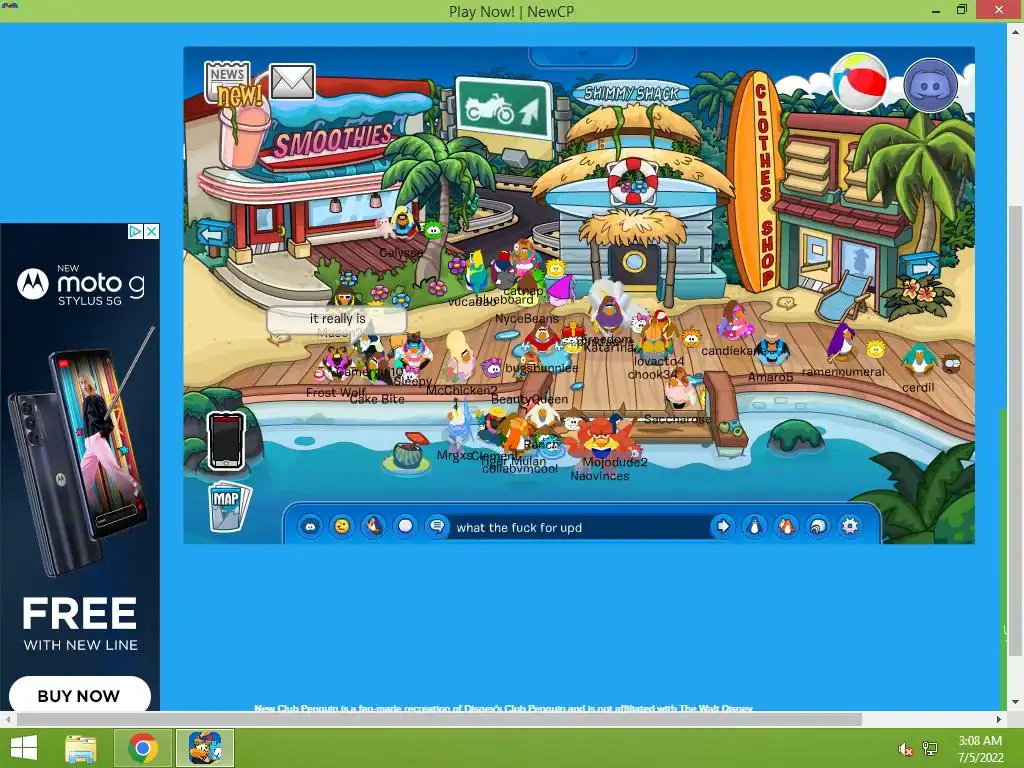Screen dimensions: 1024x768
Task: Open the emotes winking face icon
Action: (x=342, y=526)
